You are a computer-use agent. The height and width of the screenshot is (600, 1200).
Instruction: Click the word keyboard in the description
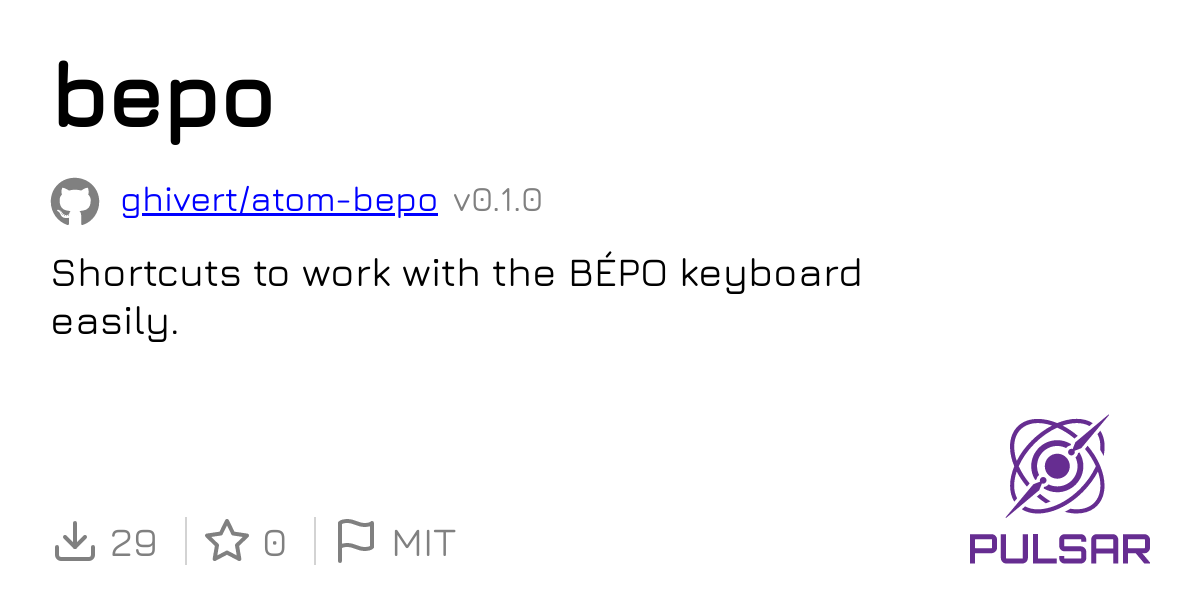click(x=770, y=273)
